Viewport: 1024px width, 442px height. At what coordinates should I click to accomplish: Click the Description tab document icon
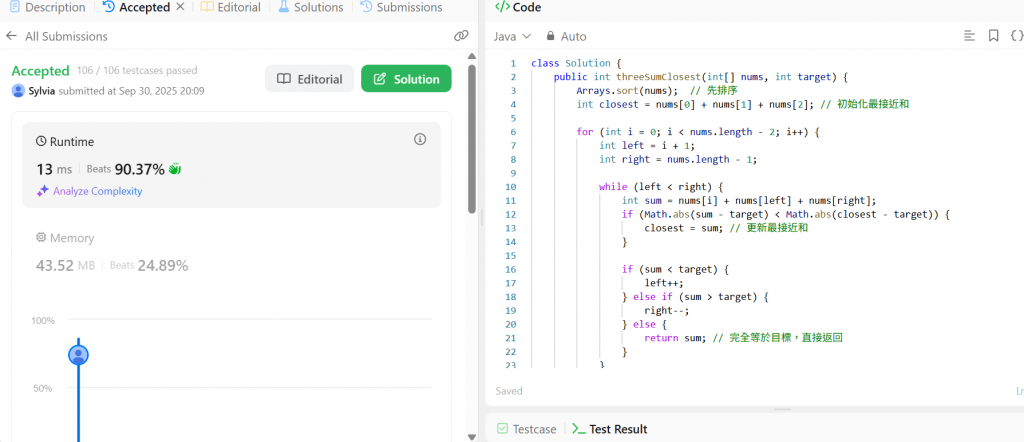coord(14,7)
